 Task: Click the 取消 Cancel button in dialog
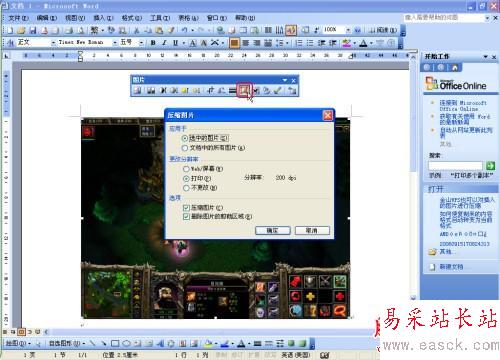pos(312,231)
